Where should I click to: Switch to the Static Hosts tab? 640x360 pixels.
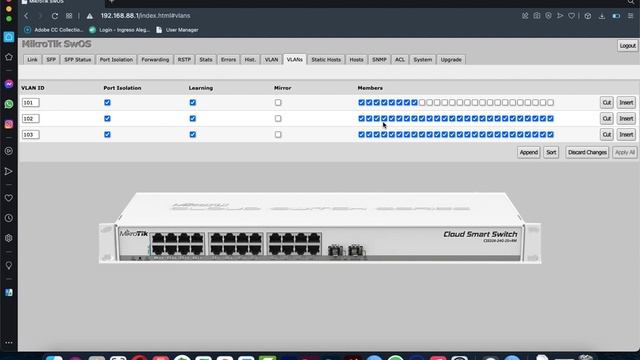(326, 60)
